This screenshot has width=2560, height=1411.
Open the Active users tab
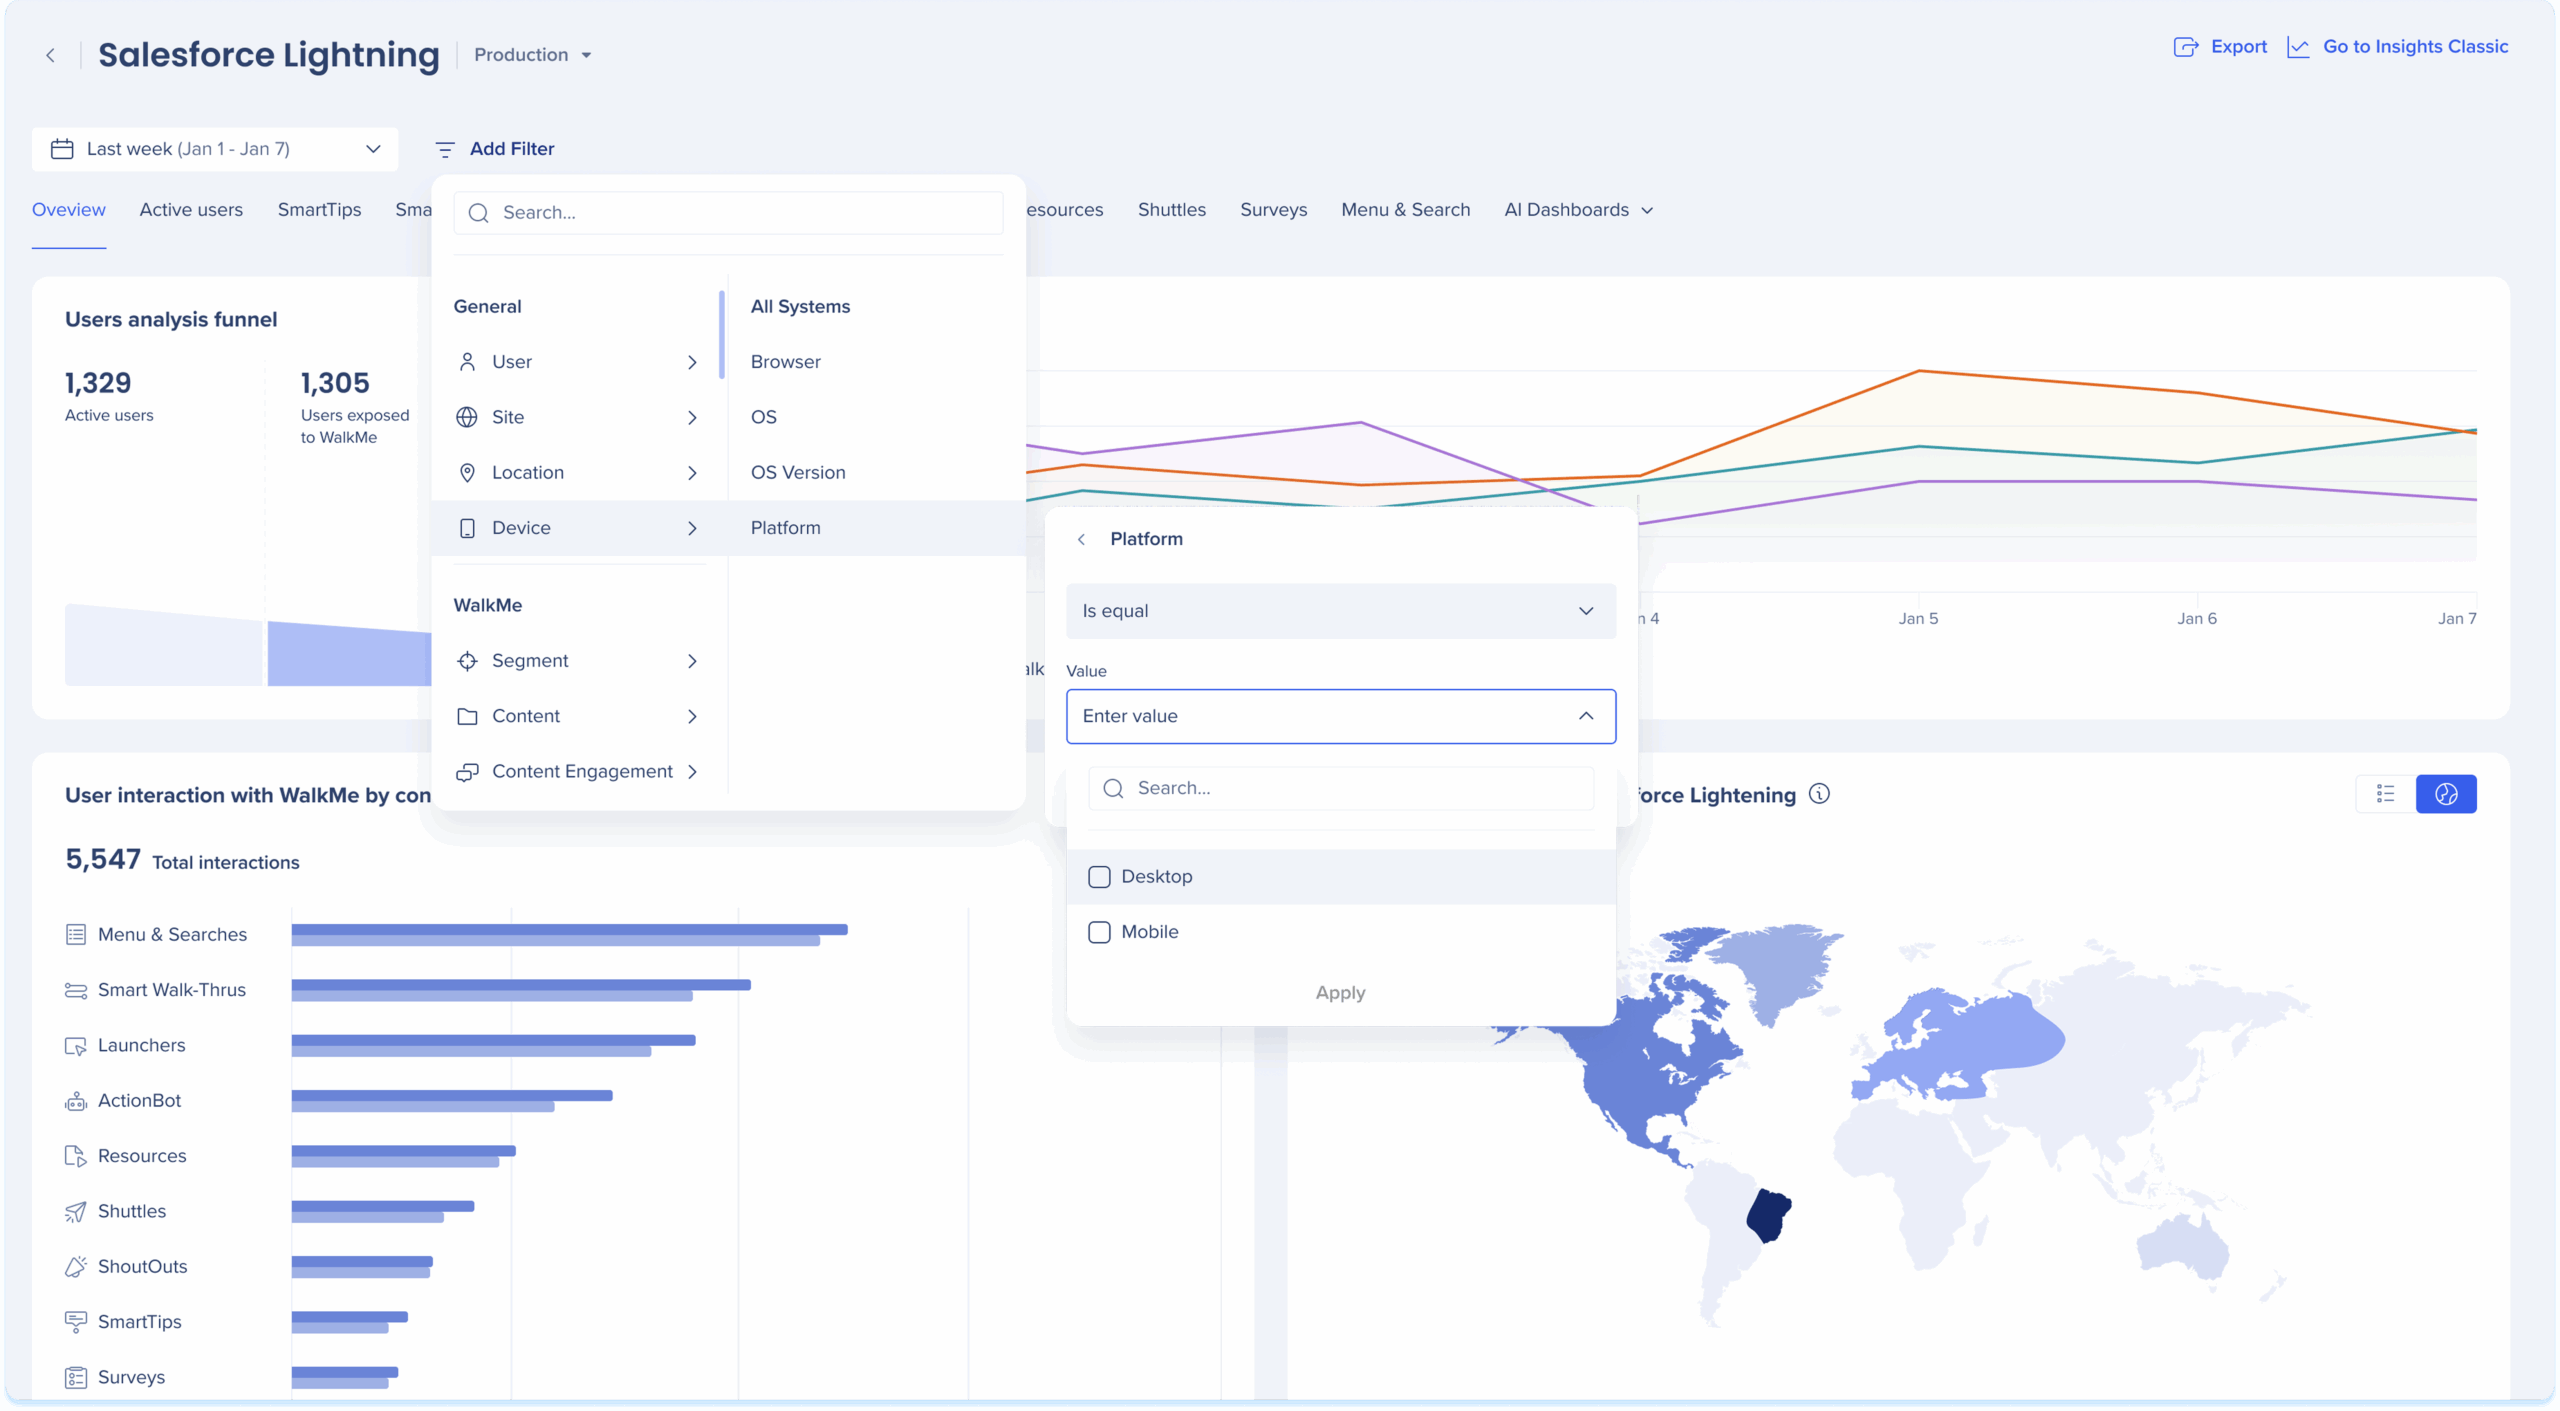point(191,210)
